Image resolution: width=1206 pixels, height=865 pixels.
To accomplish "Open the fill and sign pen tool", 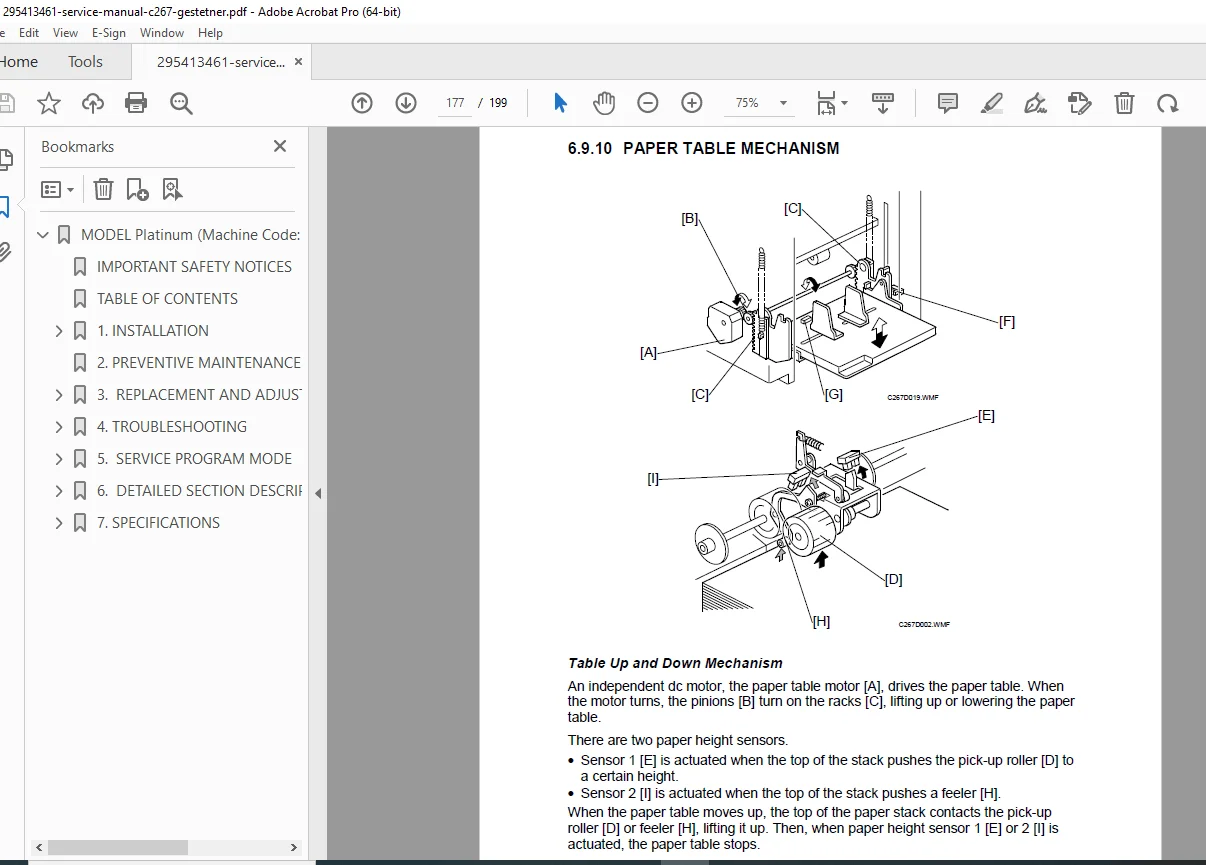I will pyautogui.click(x=1036, y=103).
